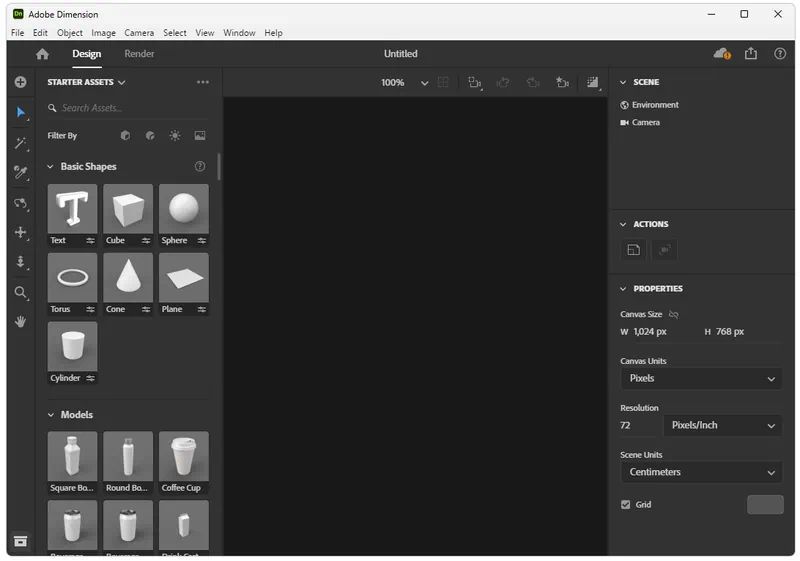Open the CC Libraries panel icon

(x=20, y=542)
